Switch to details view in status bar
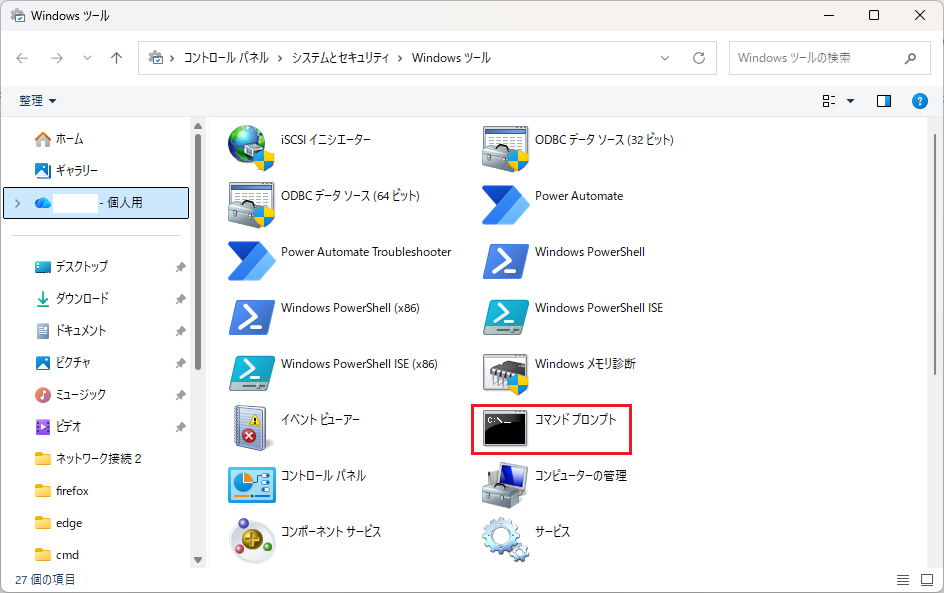The width and height of the screenshot is (944, 593). point(903,580)
